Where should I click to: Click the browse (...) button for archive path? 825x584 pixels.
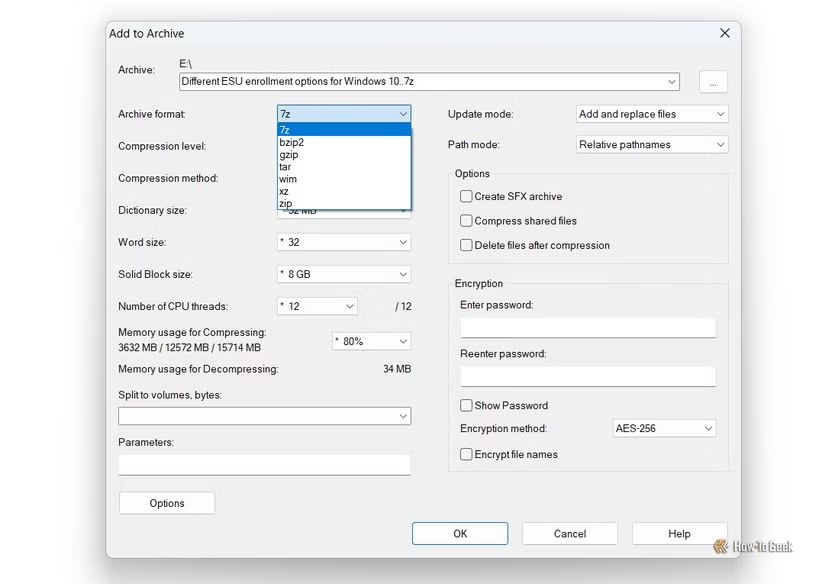click(713, 83)
